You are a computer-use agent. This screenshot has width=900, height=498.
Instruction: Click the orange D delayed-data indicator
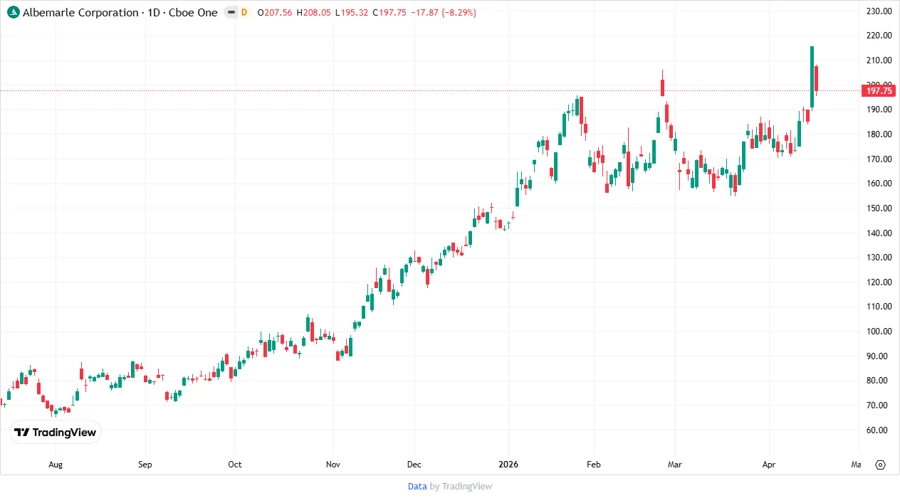point(244,12)
